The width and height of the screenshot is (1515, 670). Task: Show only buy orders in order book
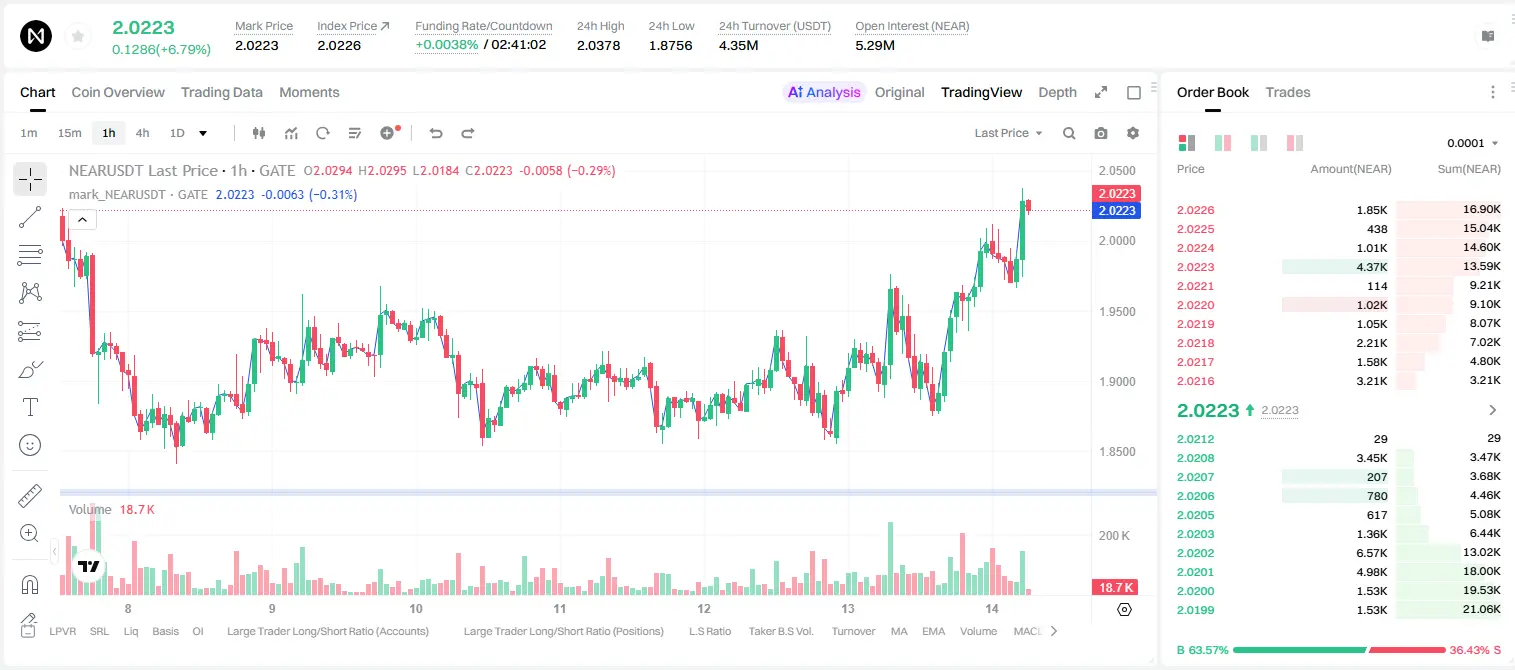(x=1259, y=143)
